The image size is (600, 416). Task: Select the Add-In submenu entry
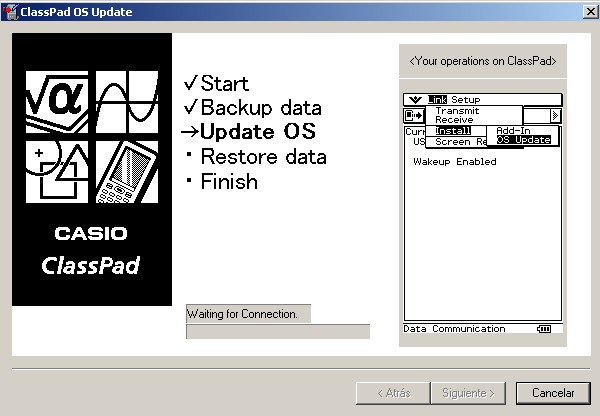(x=513, y=131)
